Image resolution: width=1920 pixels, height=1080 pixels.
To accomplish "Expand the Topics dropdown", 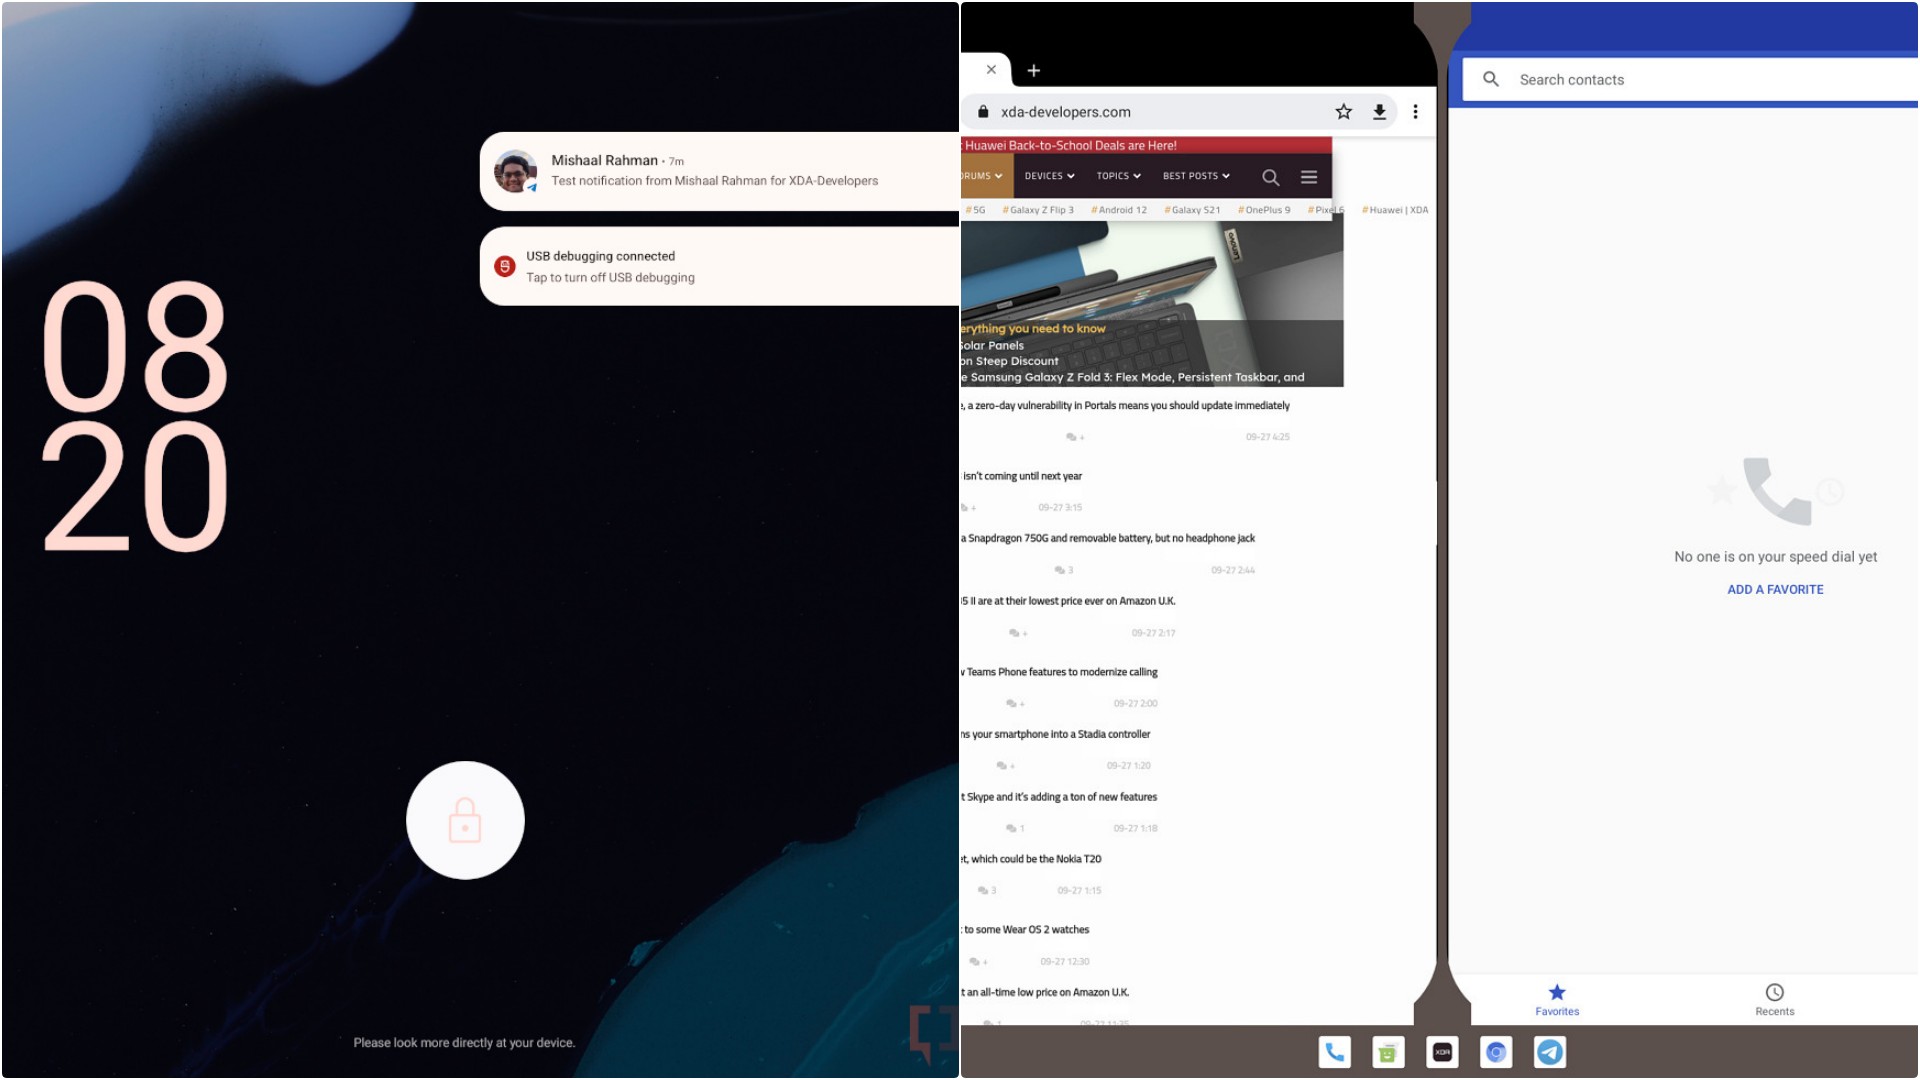I will click(x=1118, y=176).
